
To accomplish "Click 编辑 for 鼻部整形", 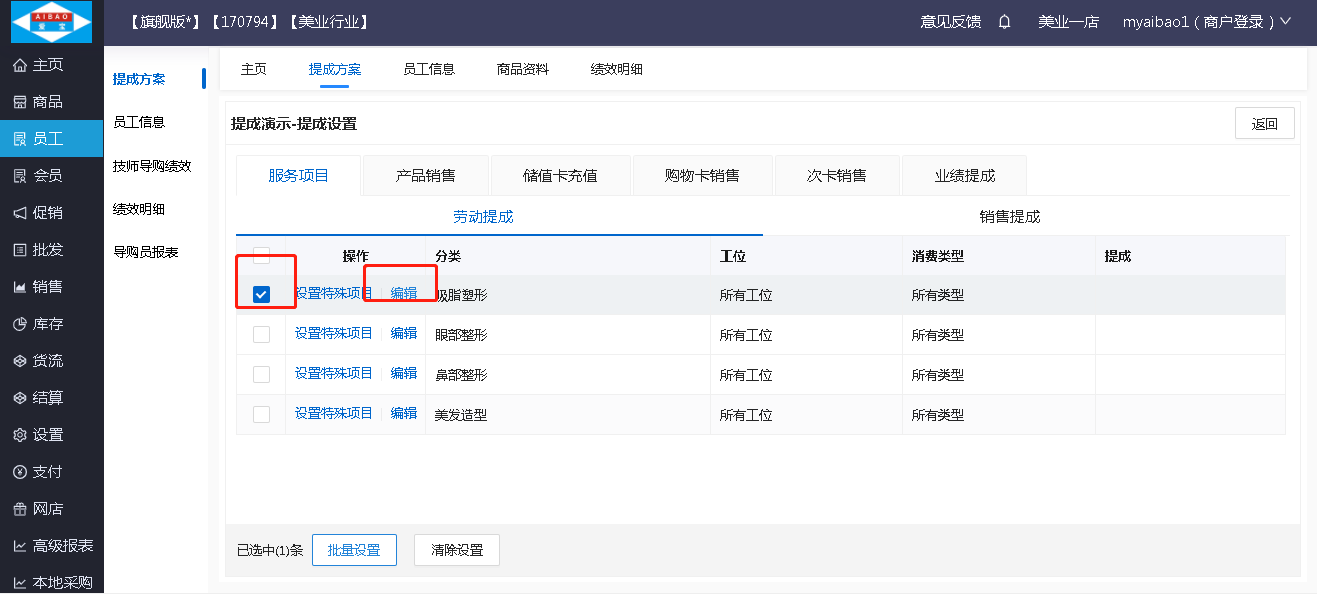I will coord(404,373).
